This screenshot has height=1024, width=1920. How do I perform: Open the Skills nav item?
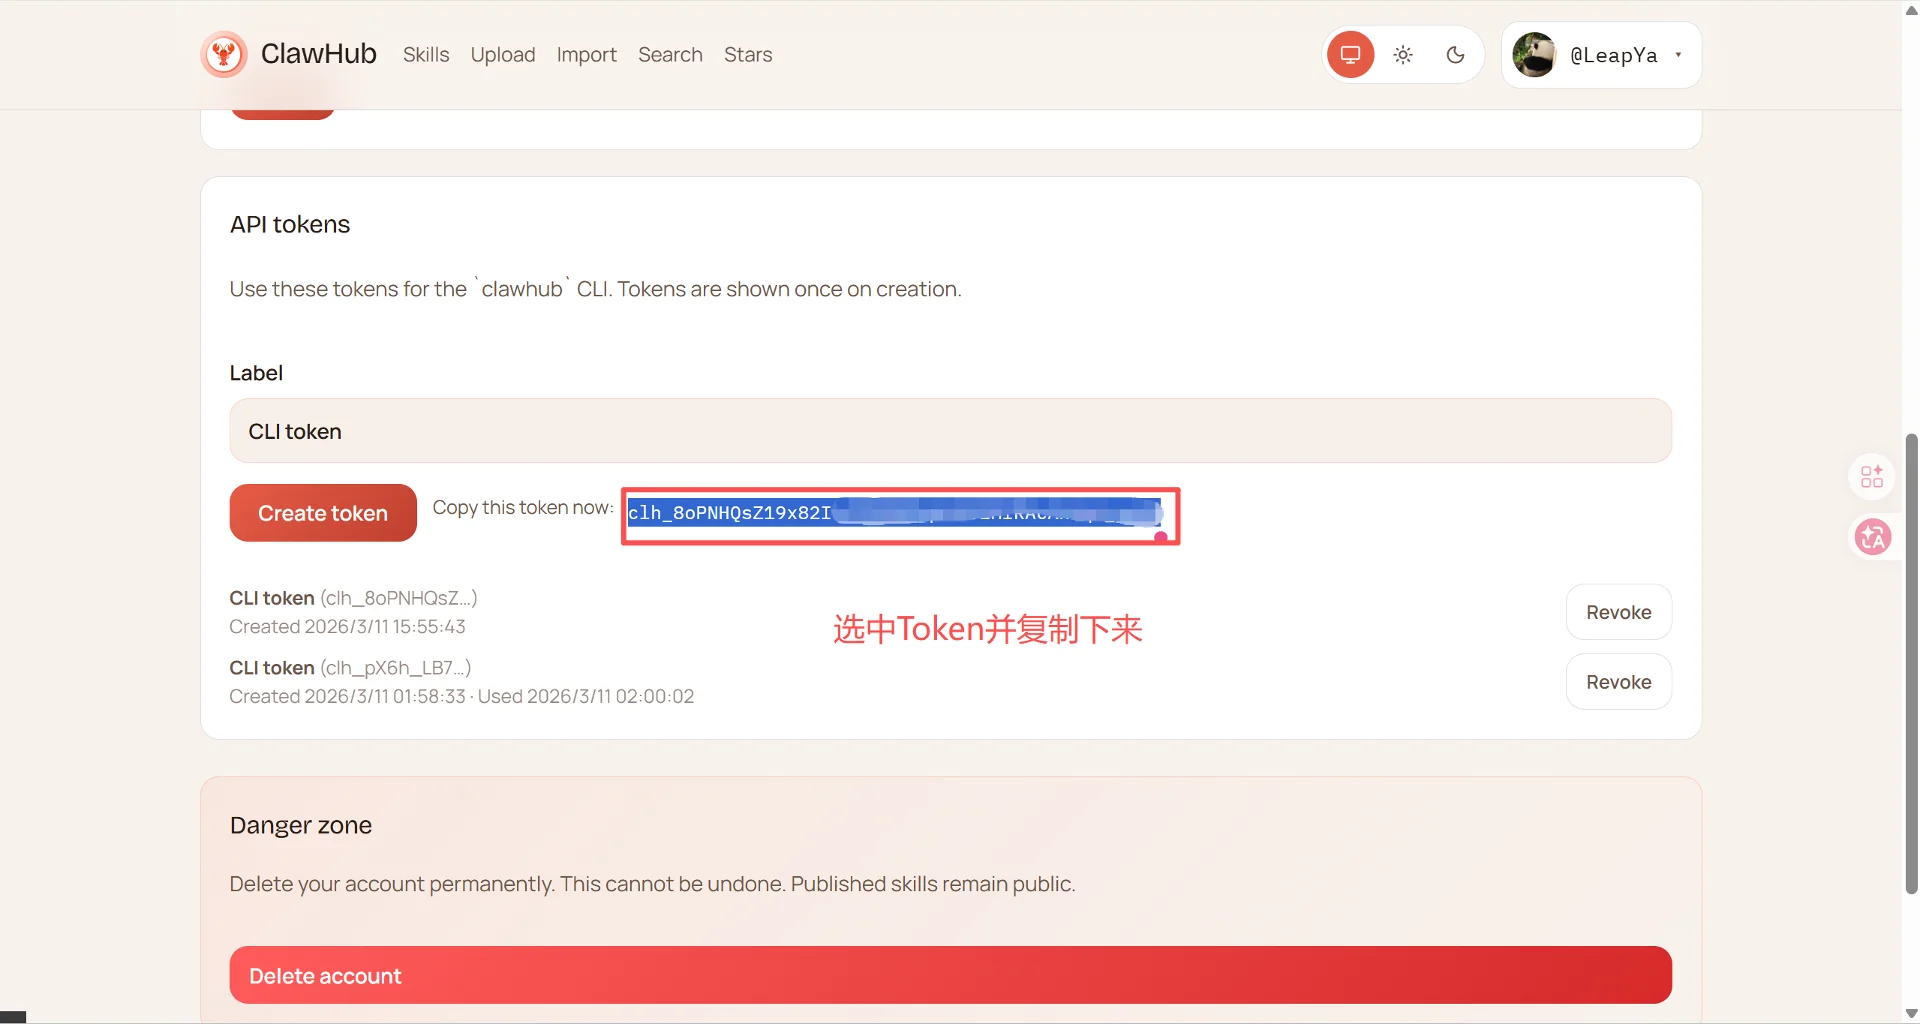[426, 55]
